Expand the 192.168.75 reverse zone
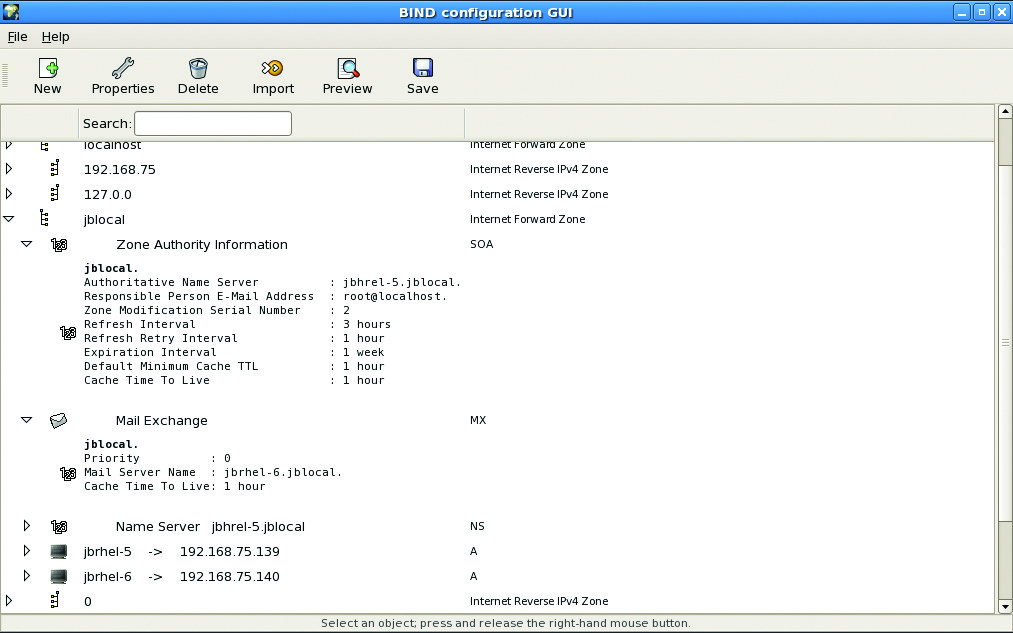 coord(9,169)
